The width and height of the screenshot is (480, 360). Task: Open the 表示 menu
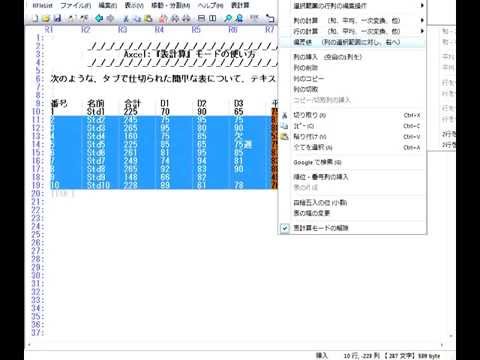tap(134, 5)
